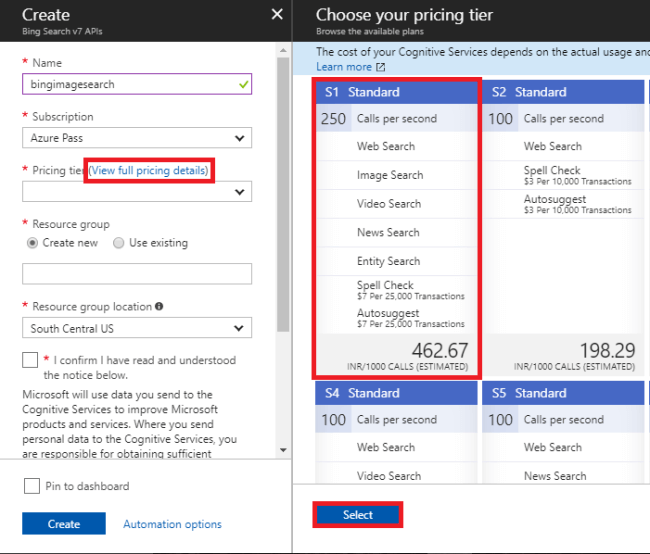This screenshot has height=554, width=650.
Task: Pick the S5 Standard tier card
Action: click(564, 393)
